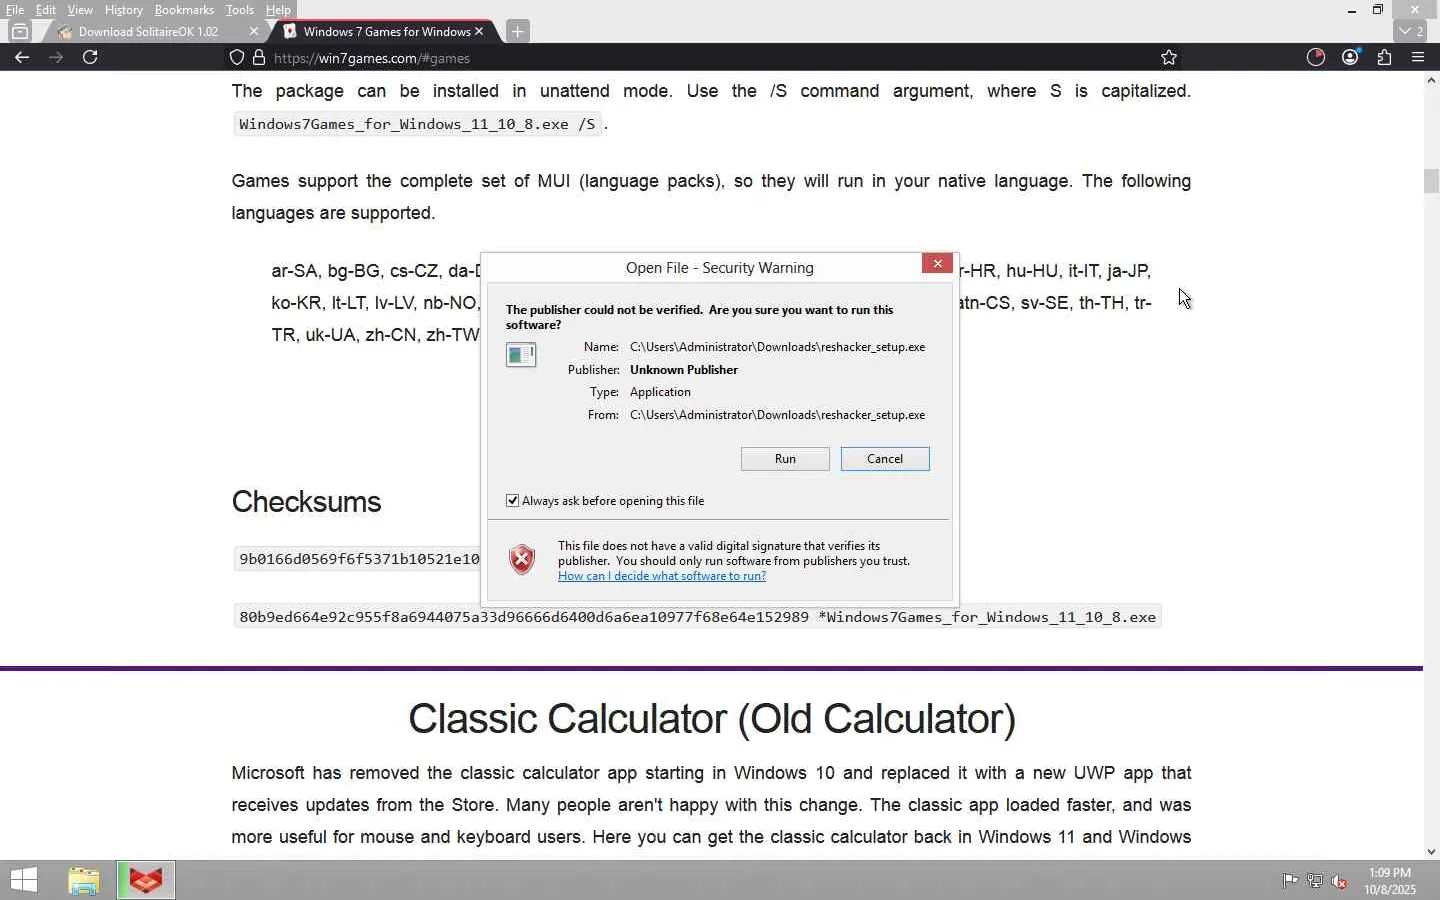Open File Explorer from the taskbar
Screen dimensions: 1440x900
click(84, 880)
